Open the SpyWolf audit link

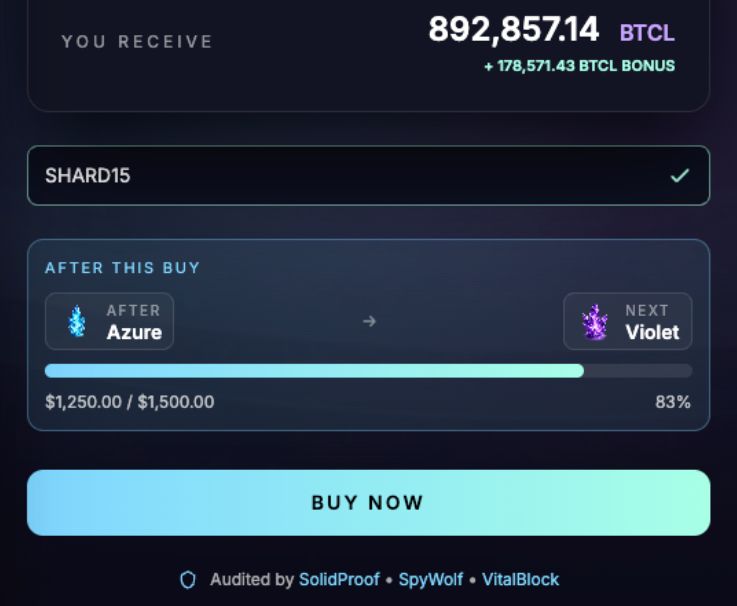(x=431, y=580)
